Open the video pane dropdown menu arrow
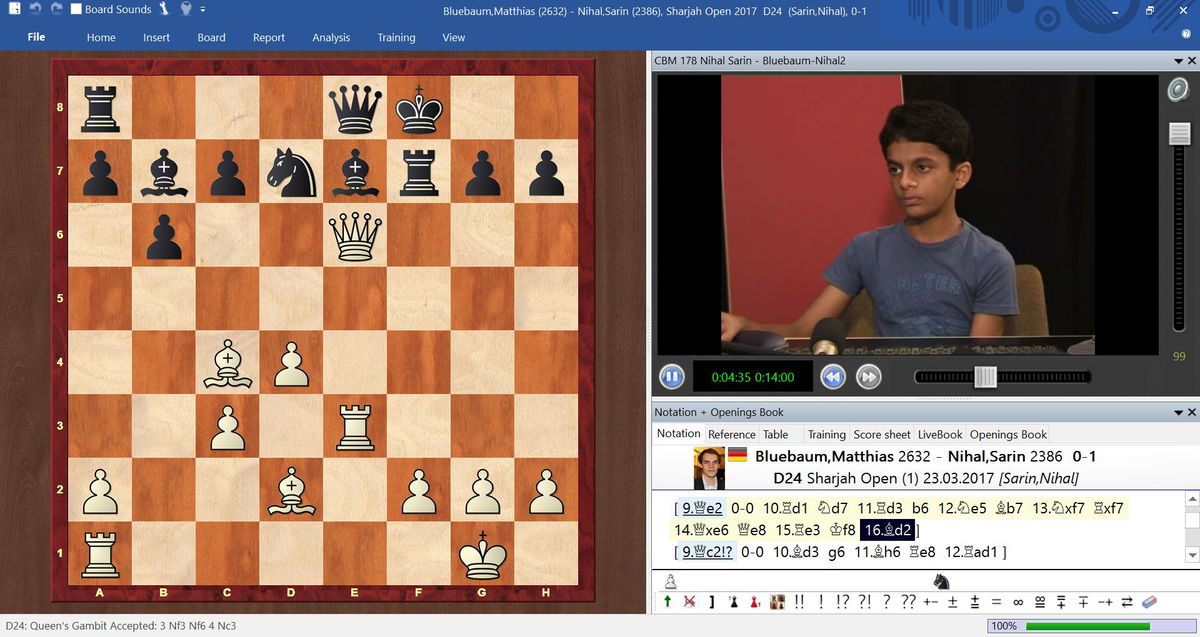Viewport: 1200px width, 637px height. click(x=1177, y=61)
